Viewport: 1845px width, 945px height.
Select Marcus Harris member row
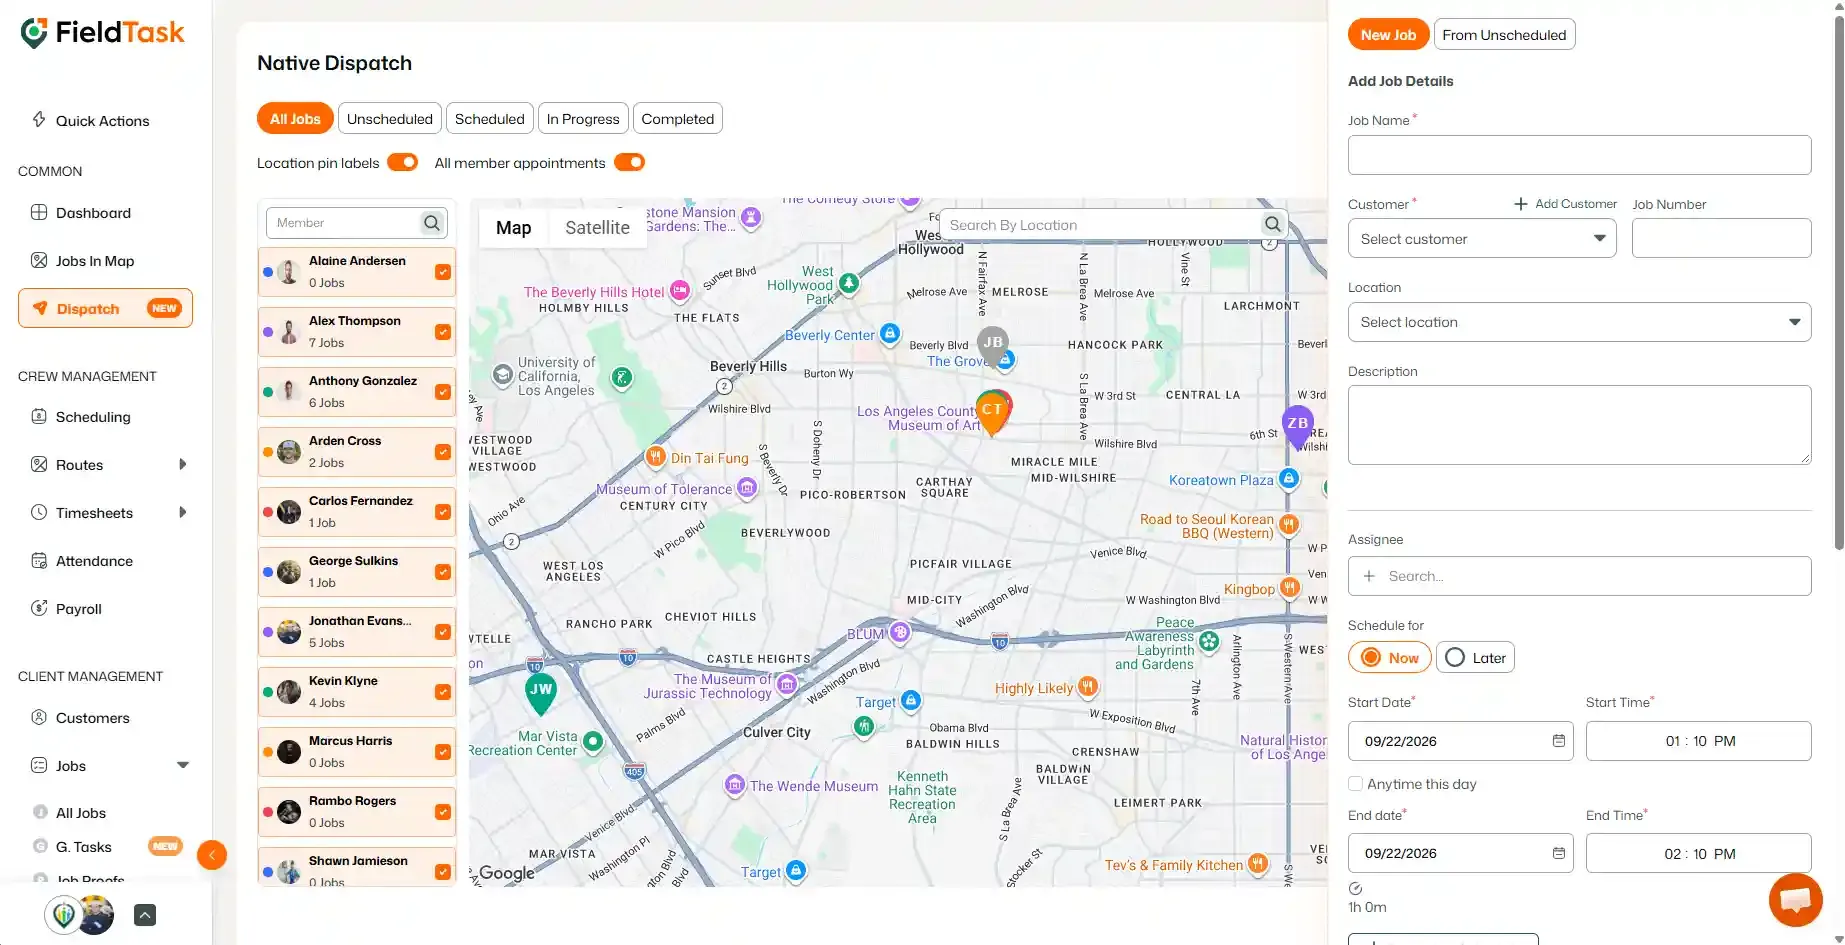(x=356, y=752)
